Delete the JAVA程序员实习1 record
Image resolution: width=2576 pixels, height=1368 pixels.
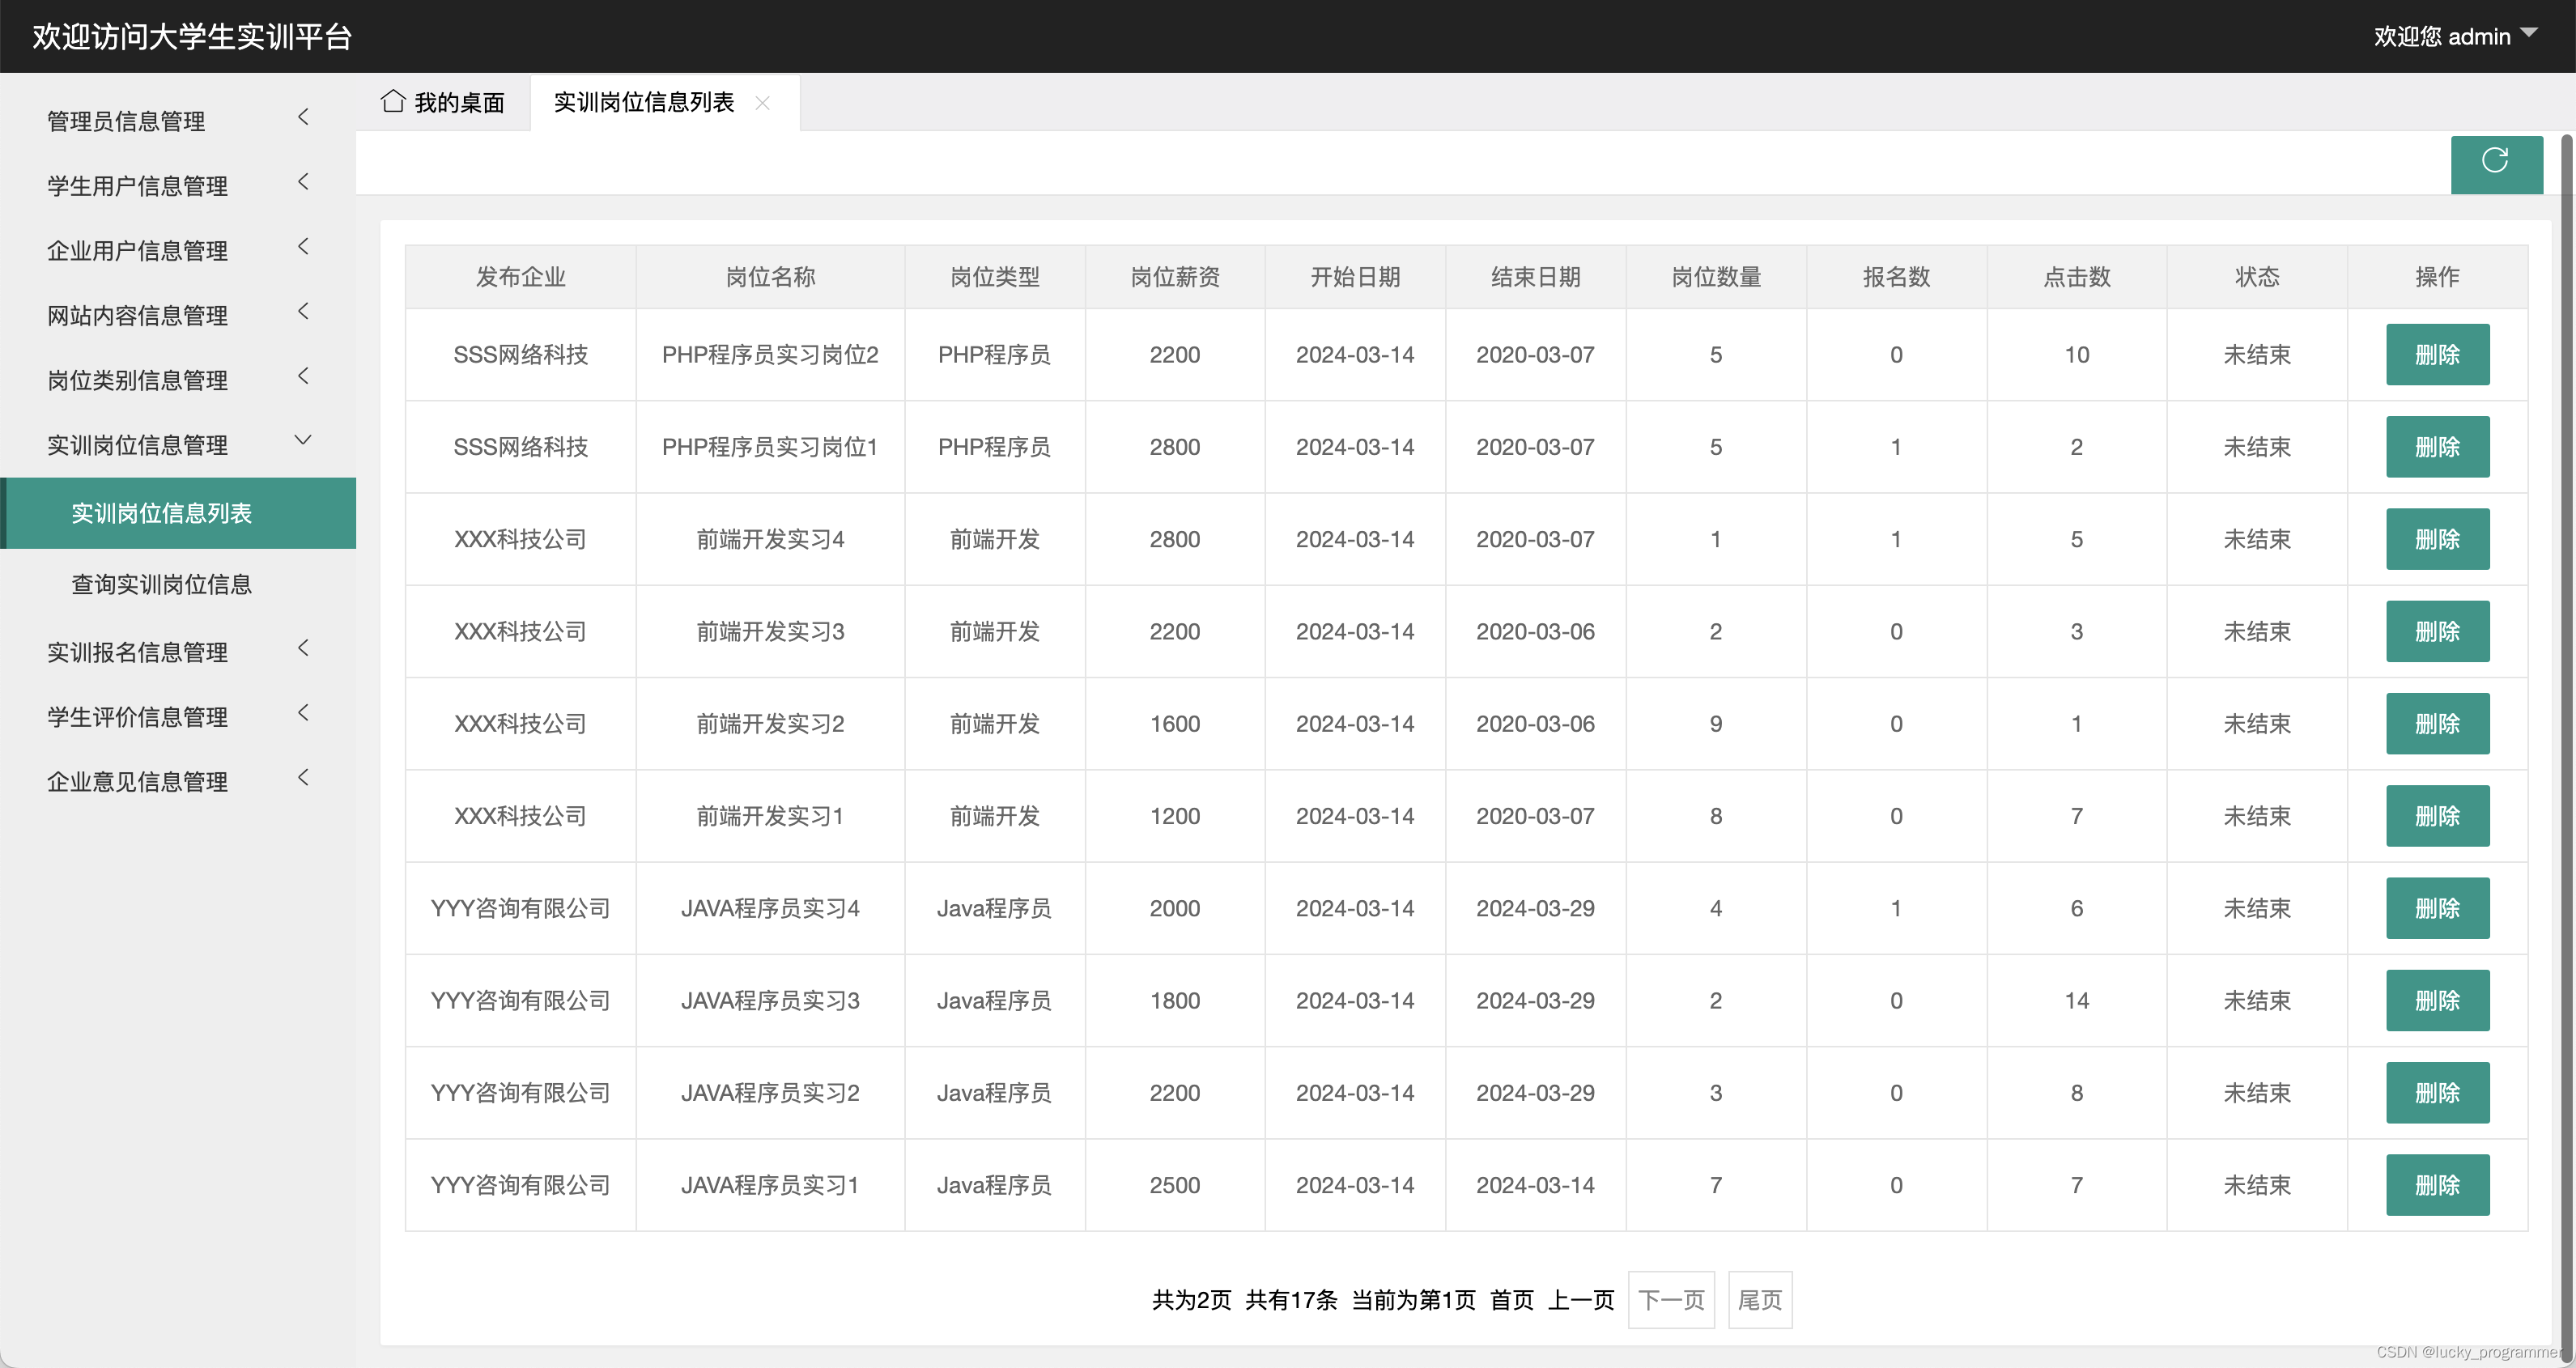(x=2437, y=1184)
